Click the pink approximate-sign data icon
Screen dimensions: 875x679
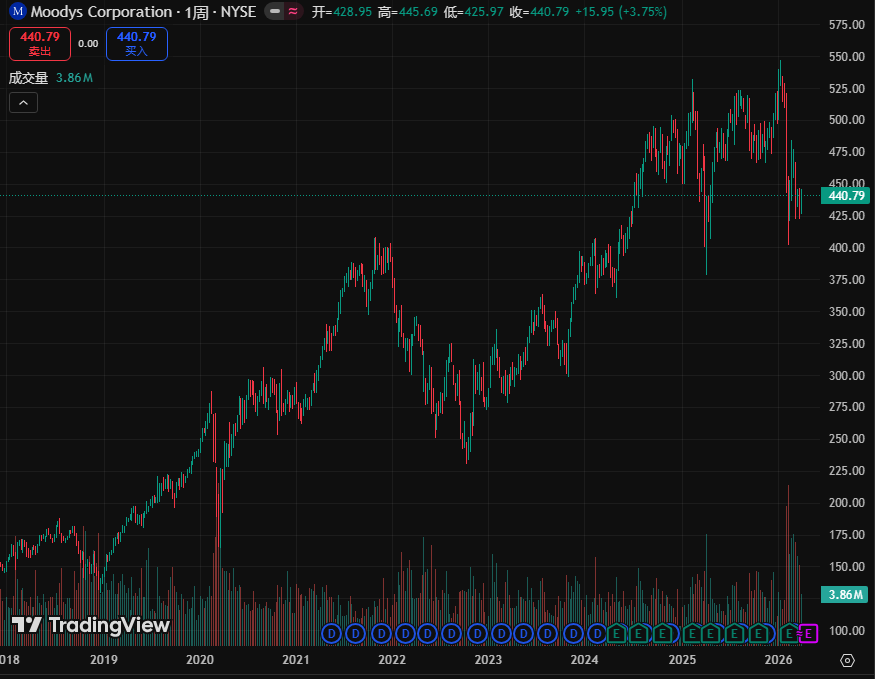pyautogui.click(x=293, y=12)
